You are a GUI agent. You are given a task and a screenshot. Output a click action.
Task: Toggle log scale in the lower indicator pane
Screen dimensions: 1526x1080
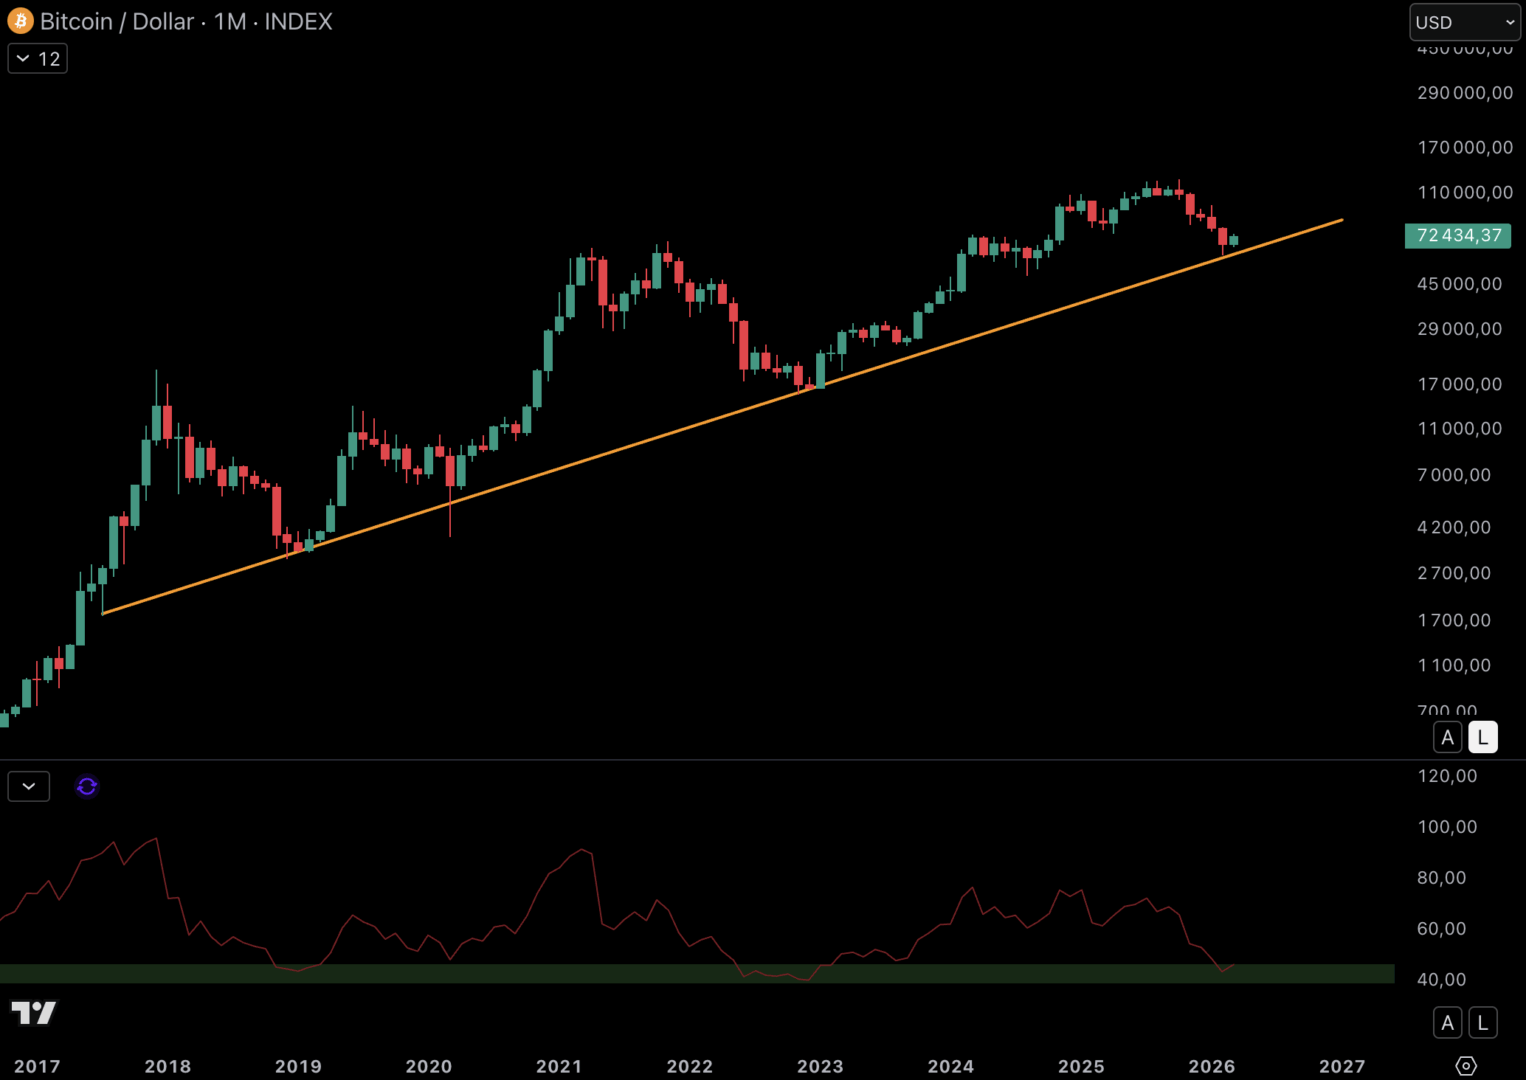point(1482,1023)
